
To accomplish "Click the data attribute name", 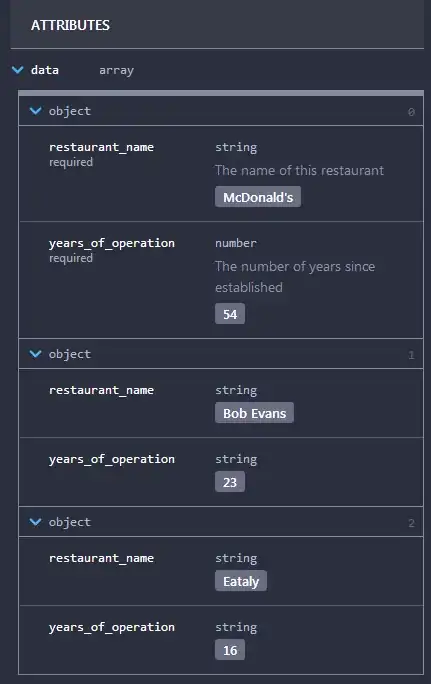I will (x=44, y=70).
